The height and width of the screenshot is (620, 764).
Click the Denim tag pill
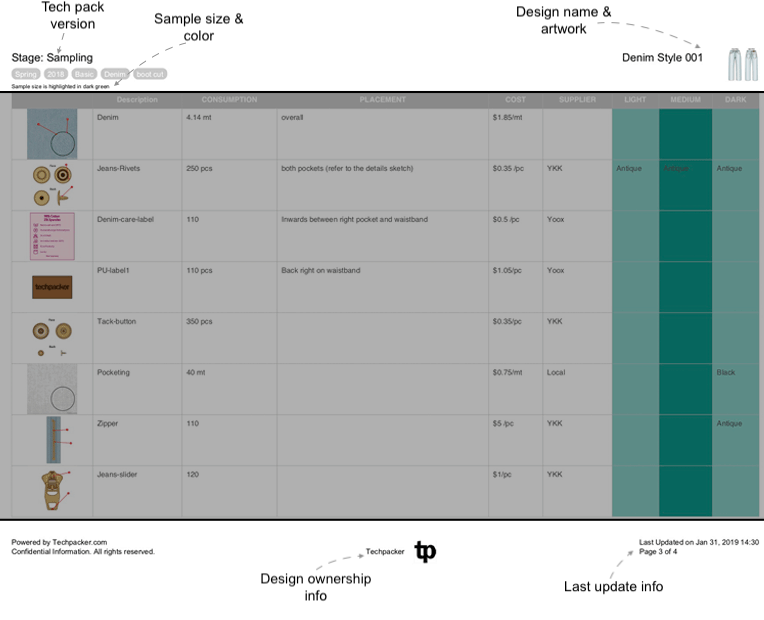click(x=115, y=74)
